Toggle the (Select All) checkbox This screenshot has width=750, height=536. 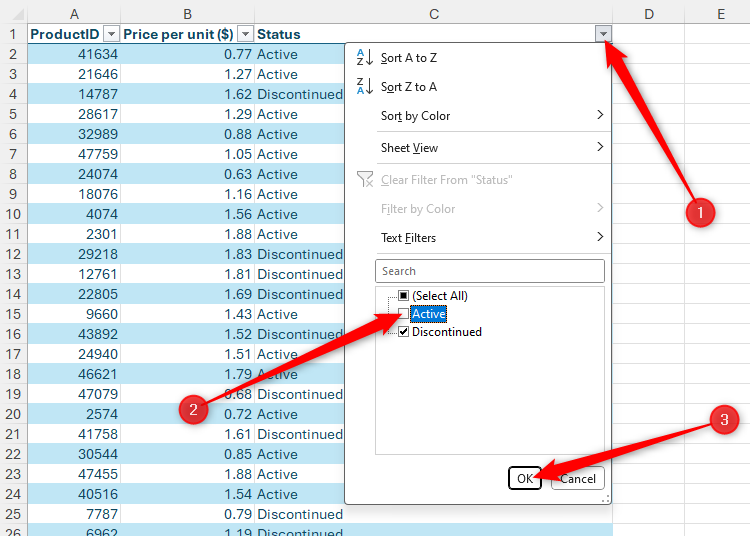pyautogui.click(x=404, y=296)
